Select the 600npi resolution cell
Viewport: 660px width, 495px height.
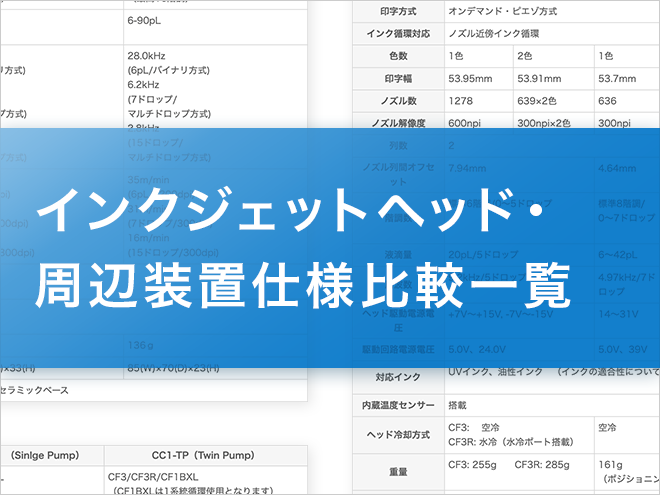coord(468,123)
